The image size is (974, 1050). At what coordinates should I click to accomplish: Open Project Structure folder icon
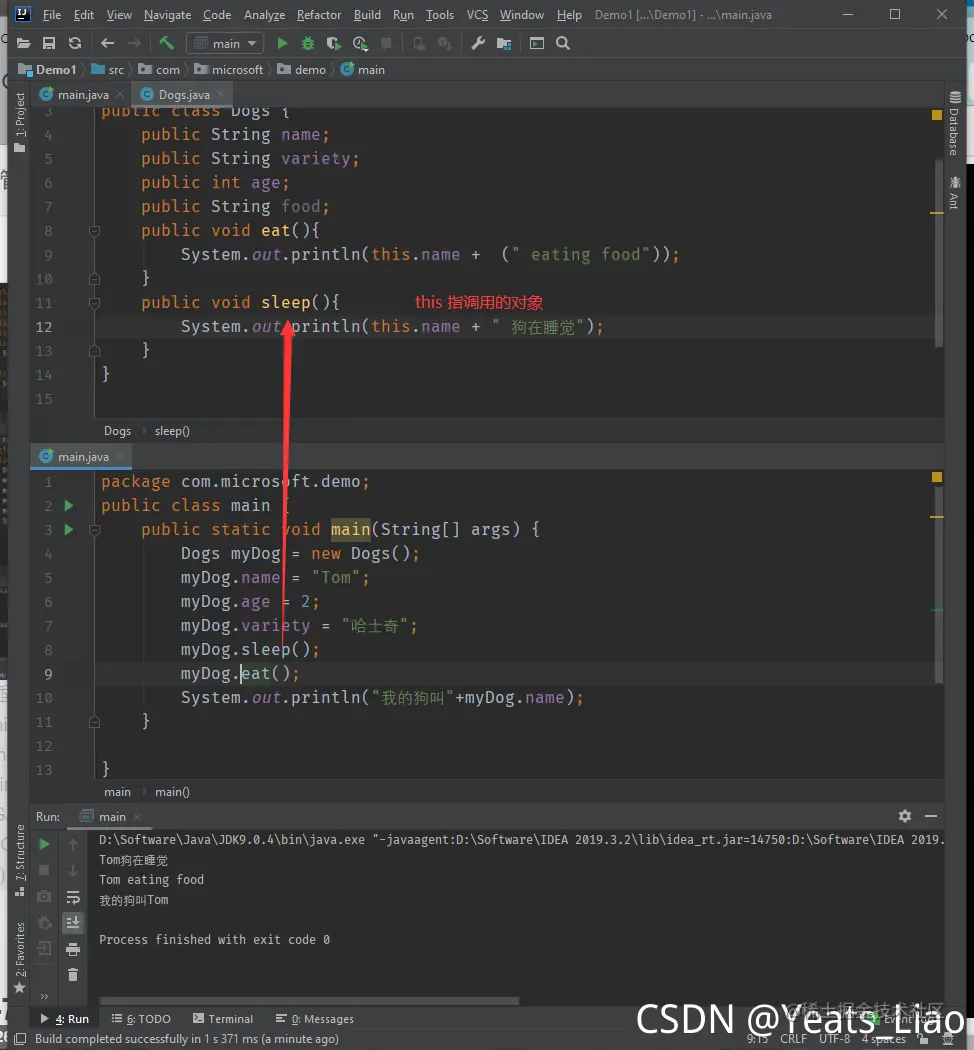coord(504,44)
